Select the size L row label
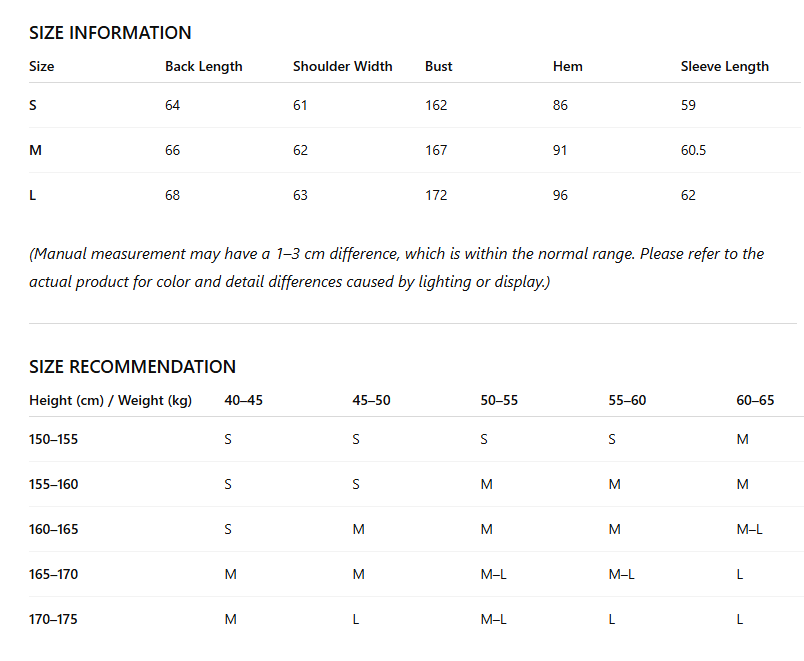Screen dimensions: 804x661 coord(32,195)
